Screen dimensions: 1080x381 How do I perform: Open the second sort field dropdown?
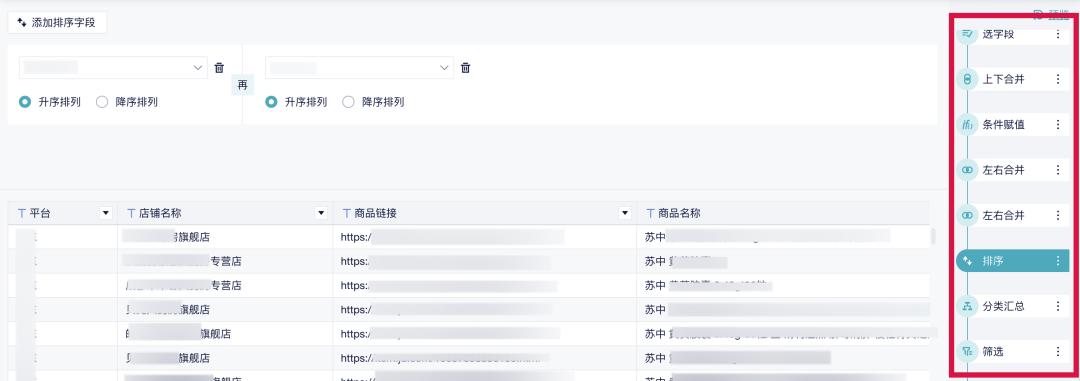click(x=359, y=68)
